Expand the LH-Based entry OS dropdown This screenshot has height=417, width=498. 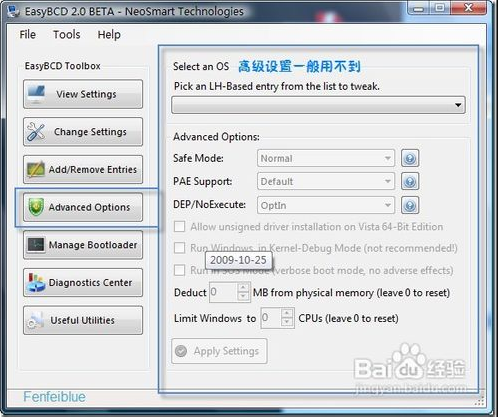click(318, 105)
